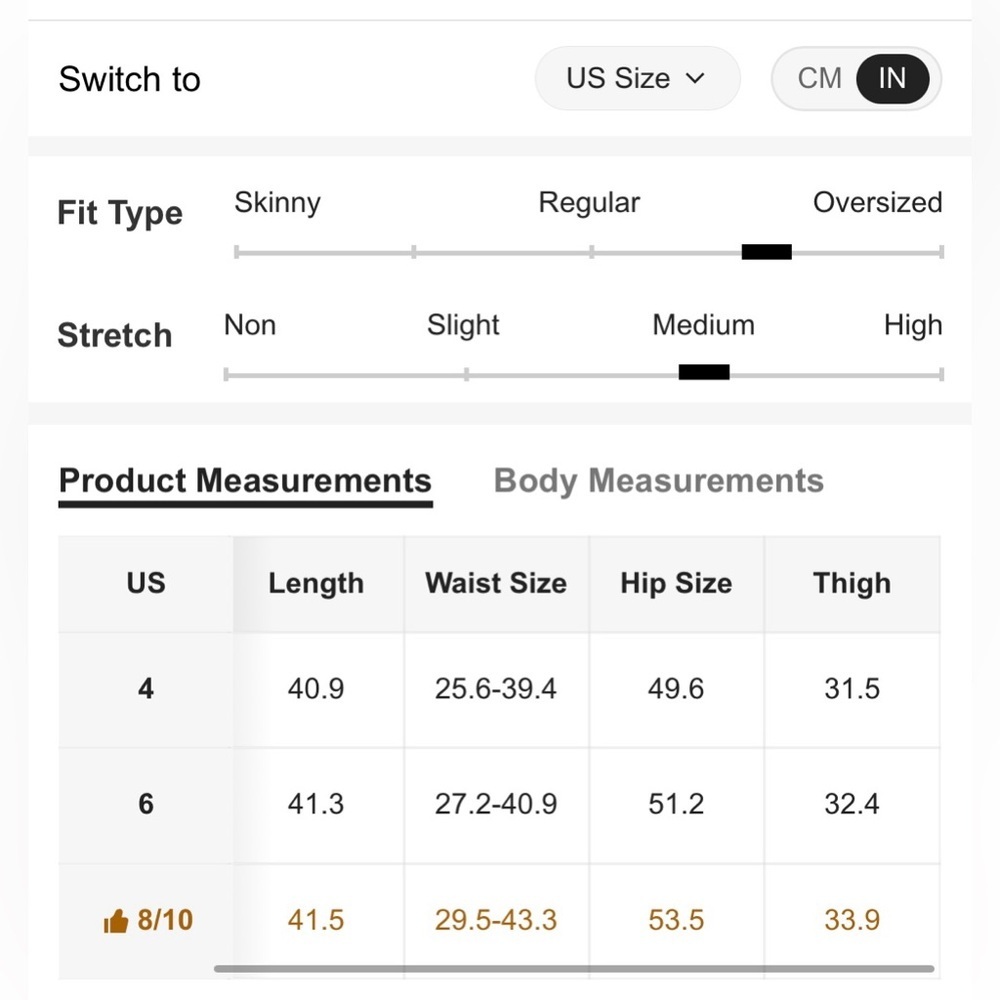This screenshot has height=1000, width=1000.
Task: Switch measurement units to CM
Action: coord(819,78)
